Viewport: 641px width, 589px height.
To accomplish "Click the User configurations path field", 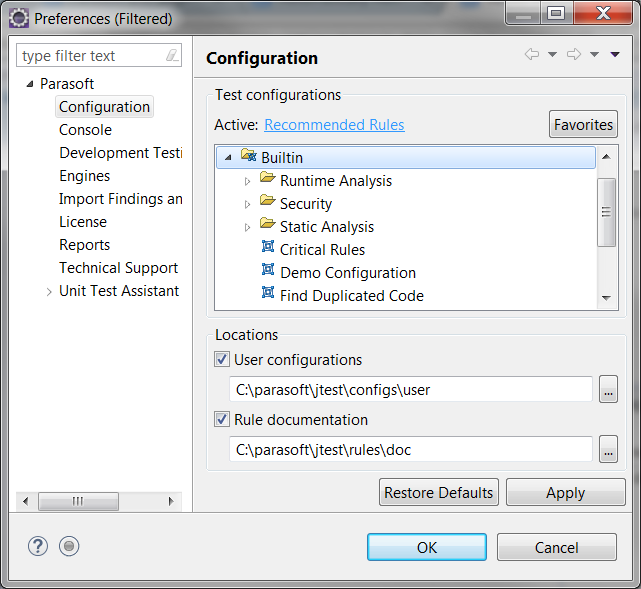I will click(x=411, y=390).
